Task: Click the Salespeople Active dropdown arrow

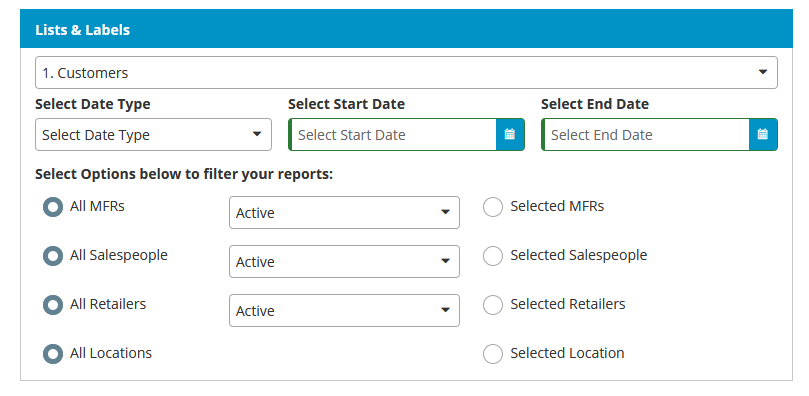Action: (445, 261)
